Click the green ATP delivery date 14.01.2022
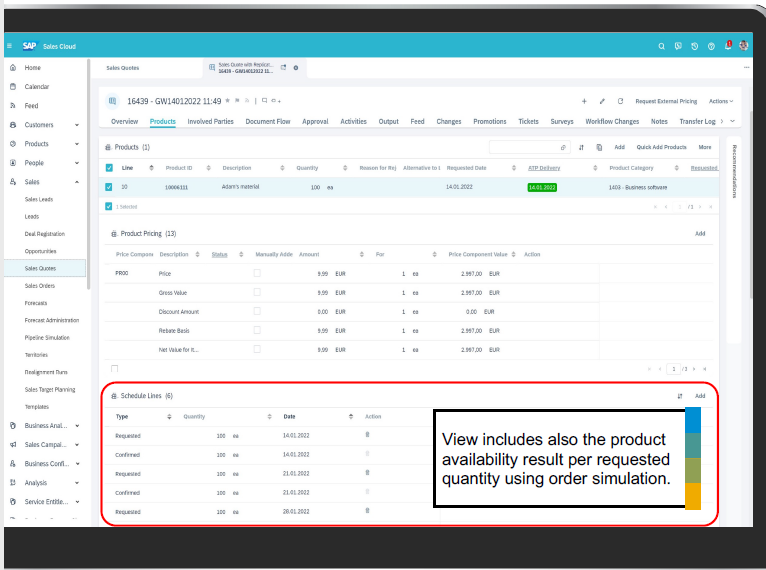This screenshot has height=570, width=766. point(542,187)
